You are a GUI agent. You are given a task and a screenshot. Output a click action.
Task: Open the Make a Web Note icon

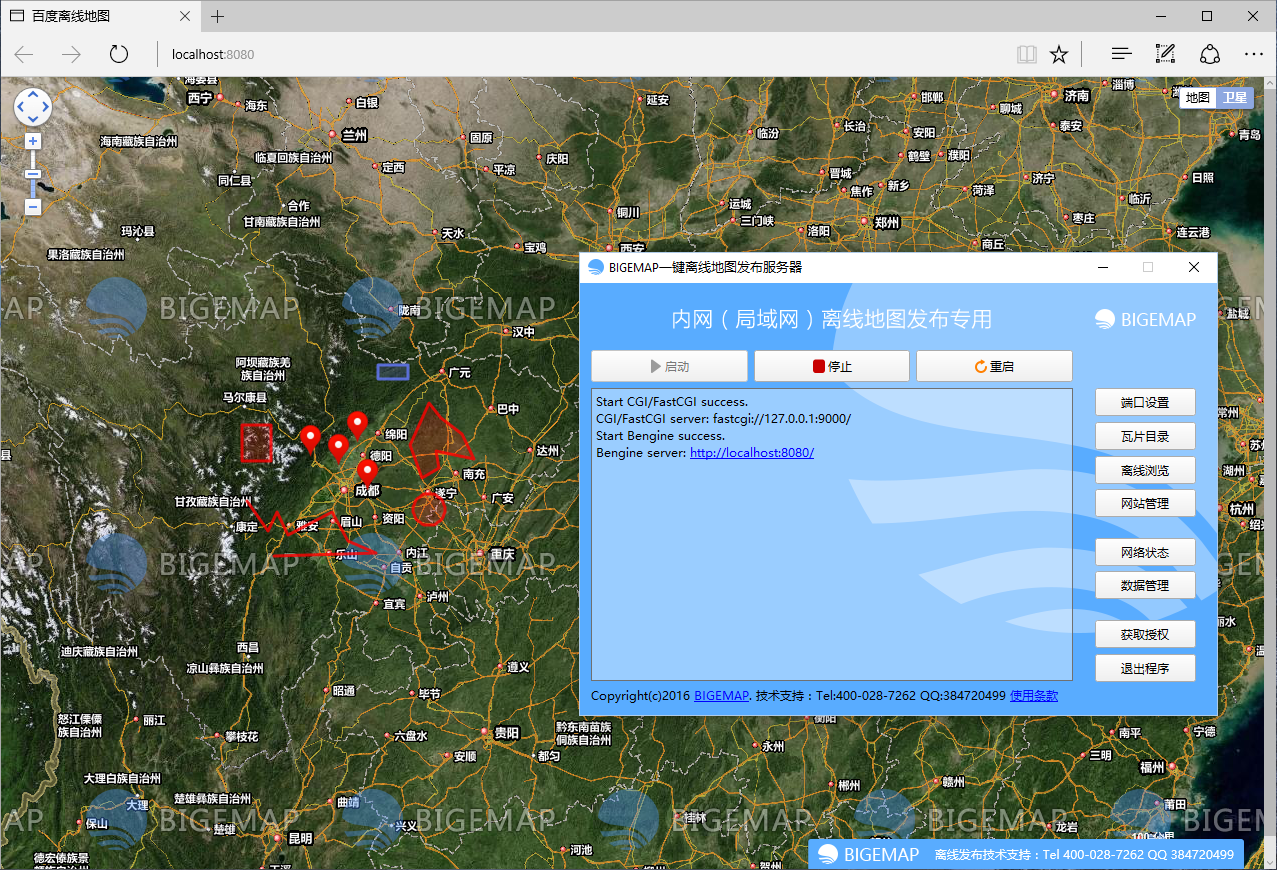click(1165, 54)
